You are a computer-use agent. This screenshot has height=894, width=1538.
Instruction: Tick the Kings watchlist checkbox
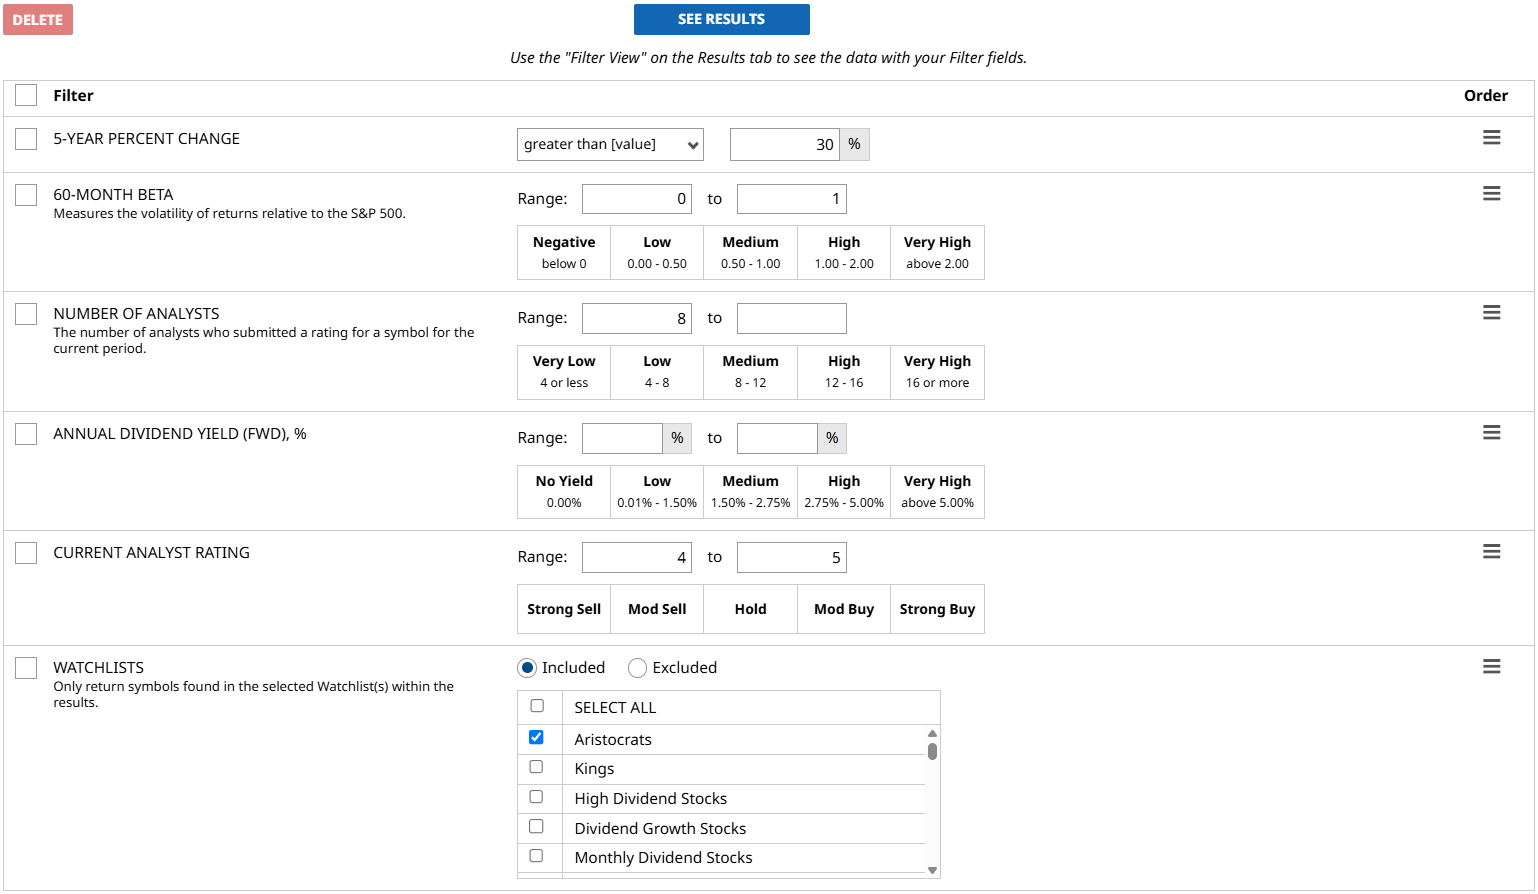[537, 767]
